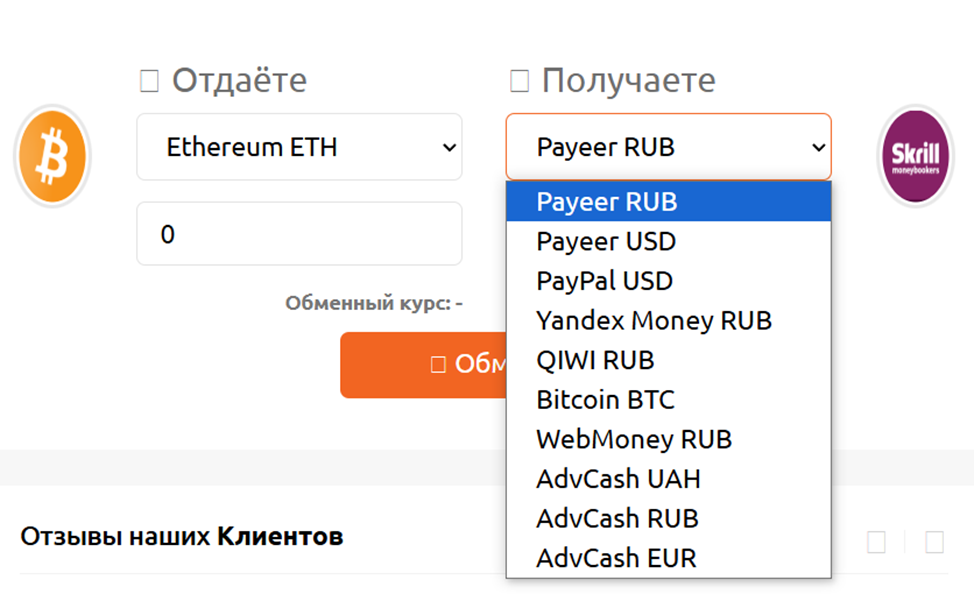
Task: Collapse the open Payeer RUB dropdown list
Action: (668, 147)
